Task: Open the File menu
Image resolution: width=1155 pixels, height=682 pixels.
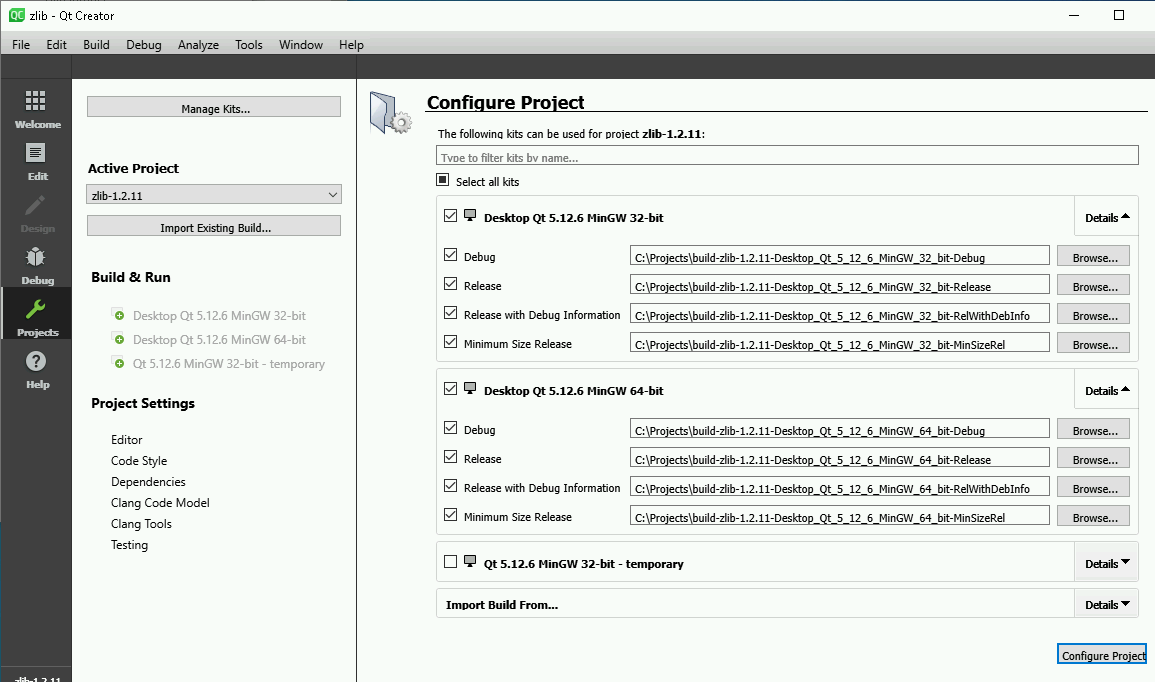Action: [x=21, y=45]
